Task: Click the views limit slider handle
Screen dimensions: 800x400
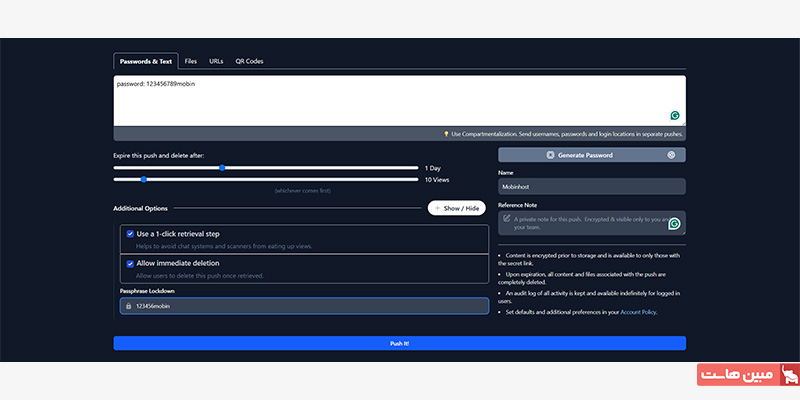Action: coord(144,180)
